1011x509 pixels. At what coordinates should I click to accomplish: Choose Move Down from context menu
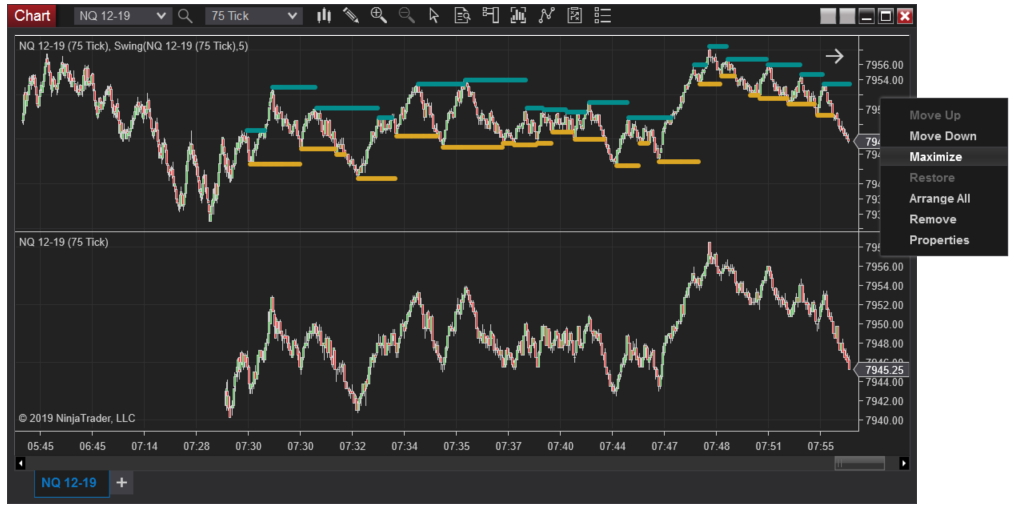(x=943, y=136)
